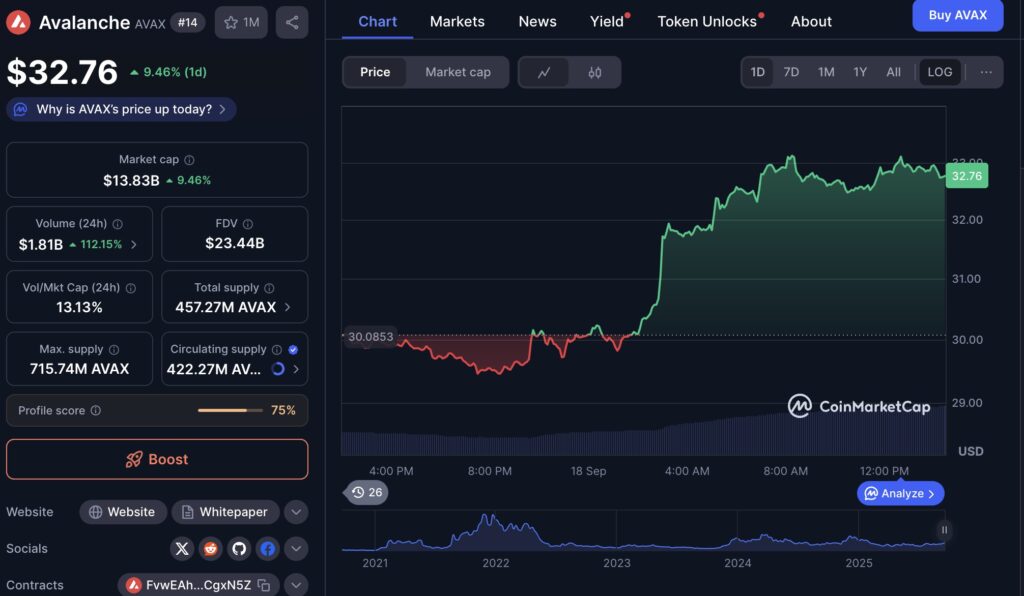Select the 7D time range

point(791,72)
